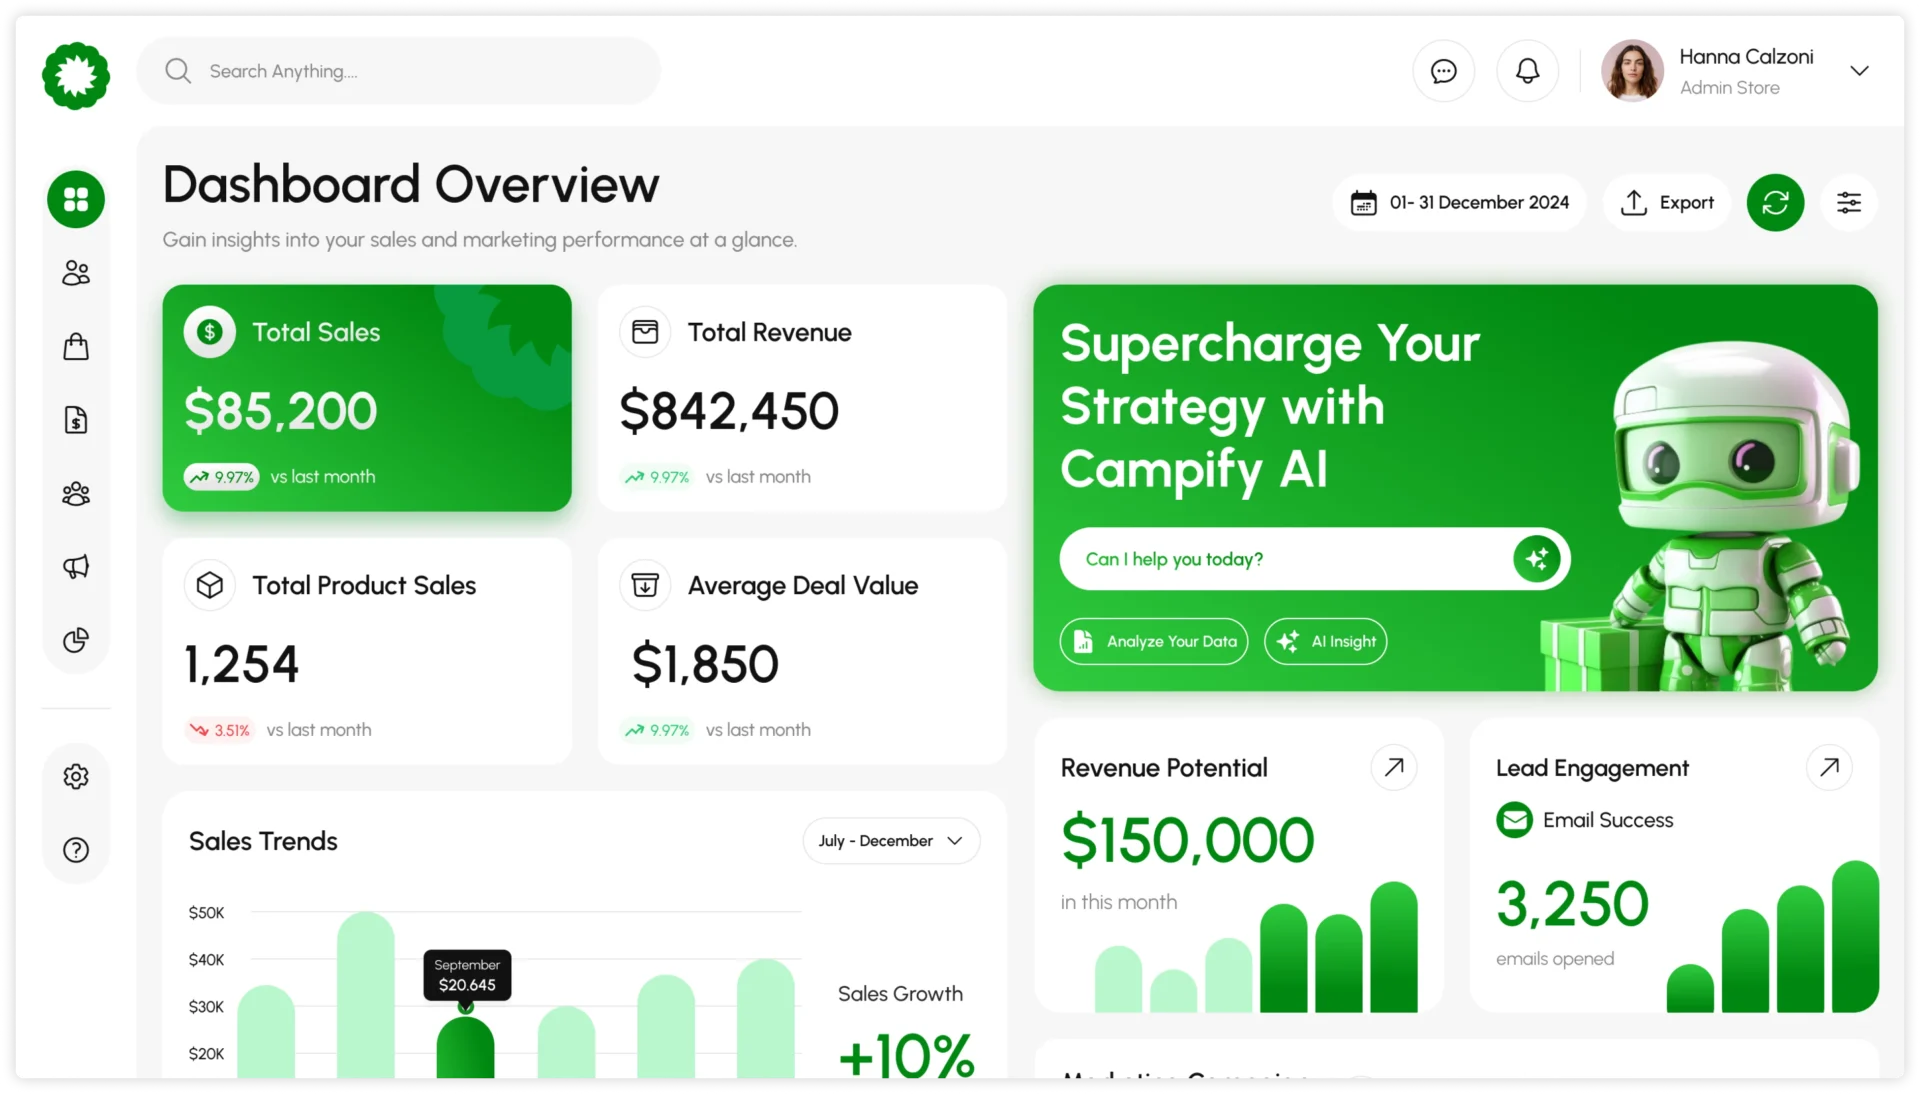This screenshot has height=1094, width=1920.
Task: Open the dashboard grid icon in sidebar
Action: coord(76,199)
